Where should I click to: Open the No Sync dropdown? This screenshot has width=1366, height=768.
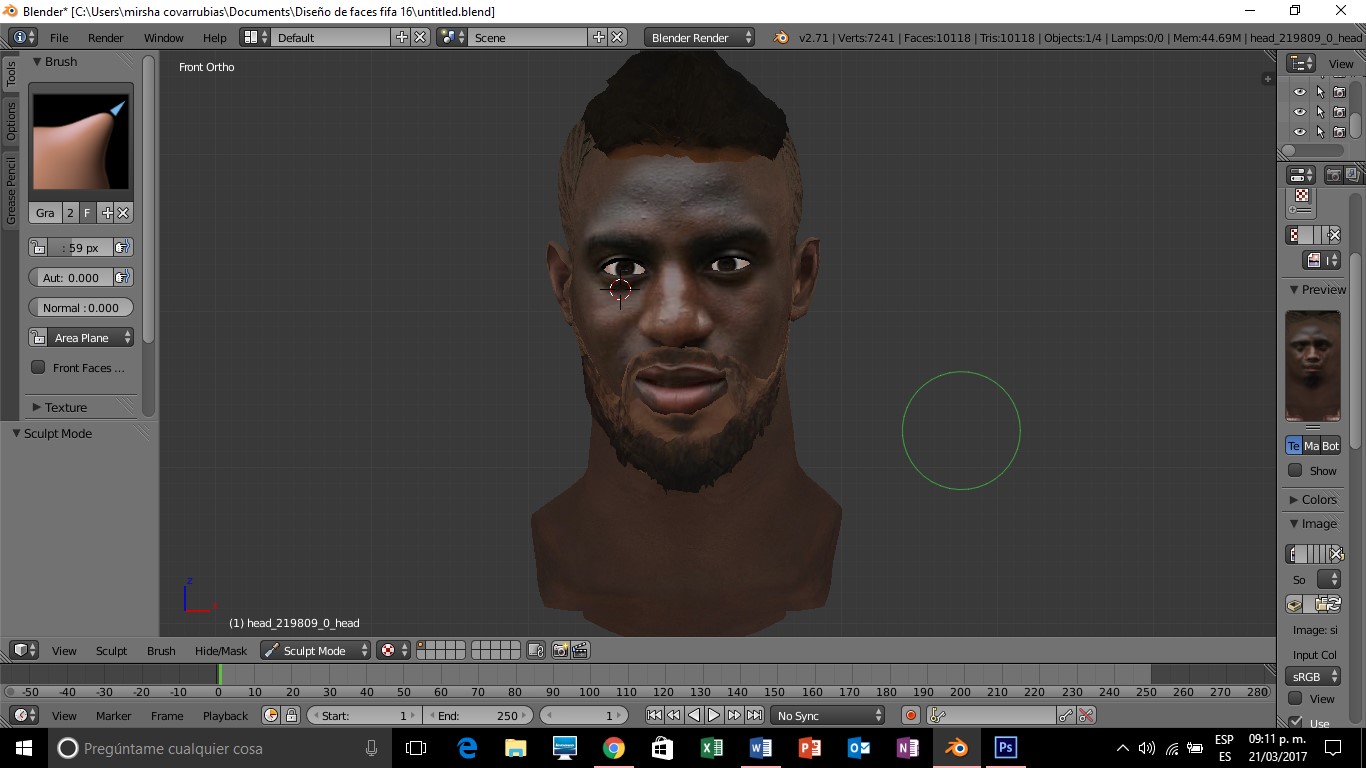pyautogui.click(x=829, y=715)
